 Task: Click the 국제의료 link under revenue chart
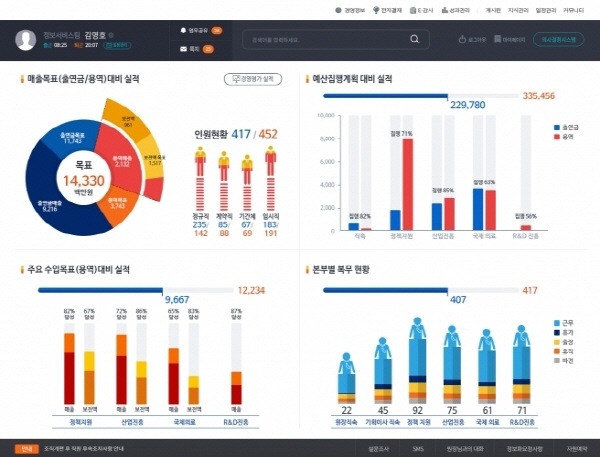pyautogui.click(x=184, y=423)
